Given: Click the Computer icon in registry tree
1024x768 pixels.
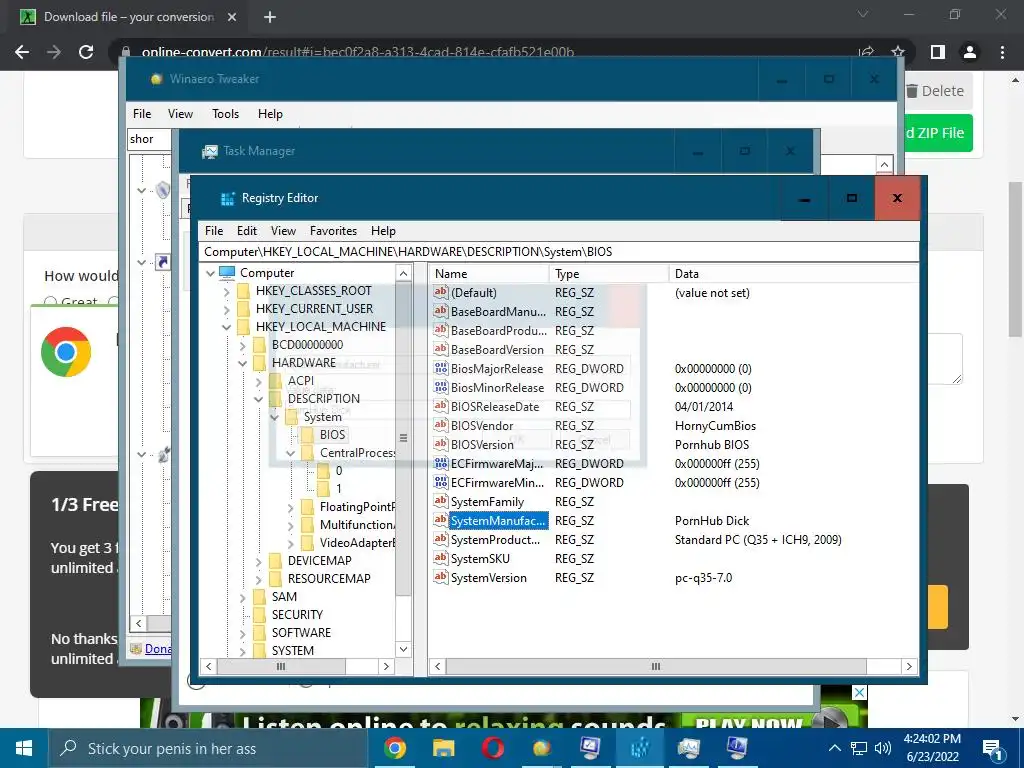Looking at the screenshot, I should [227, 272].
